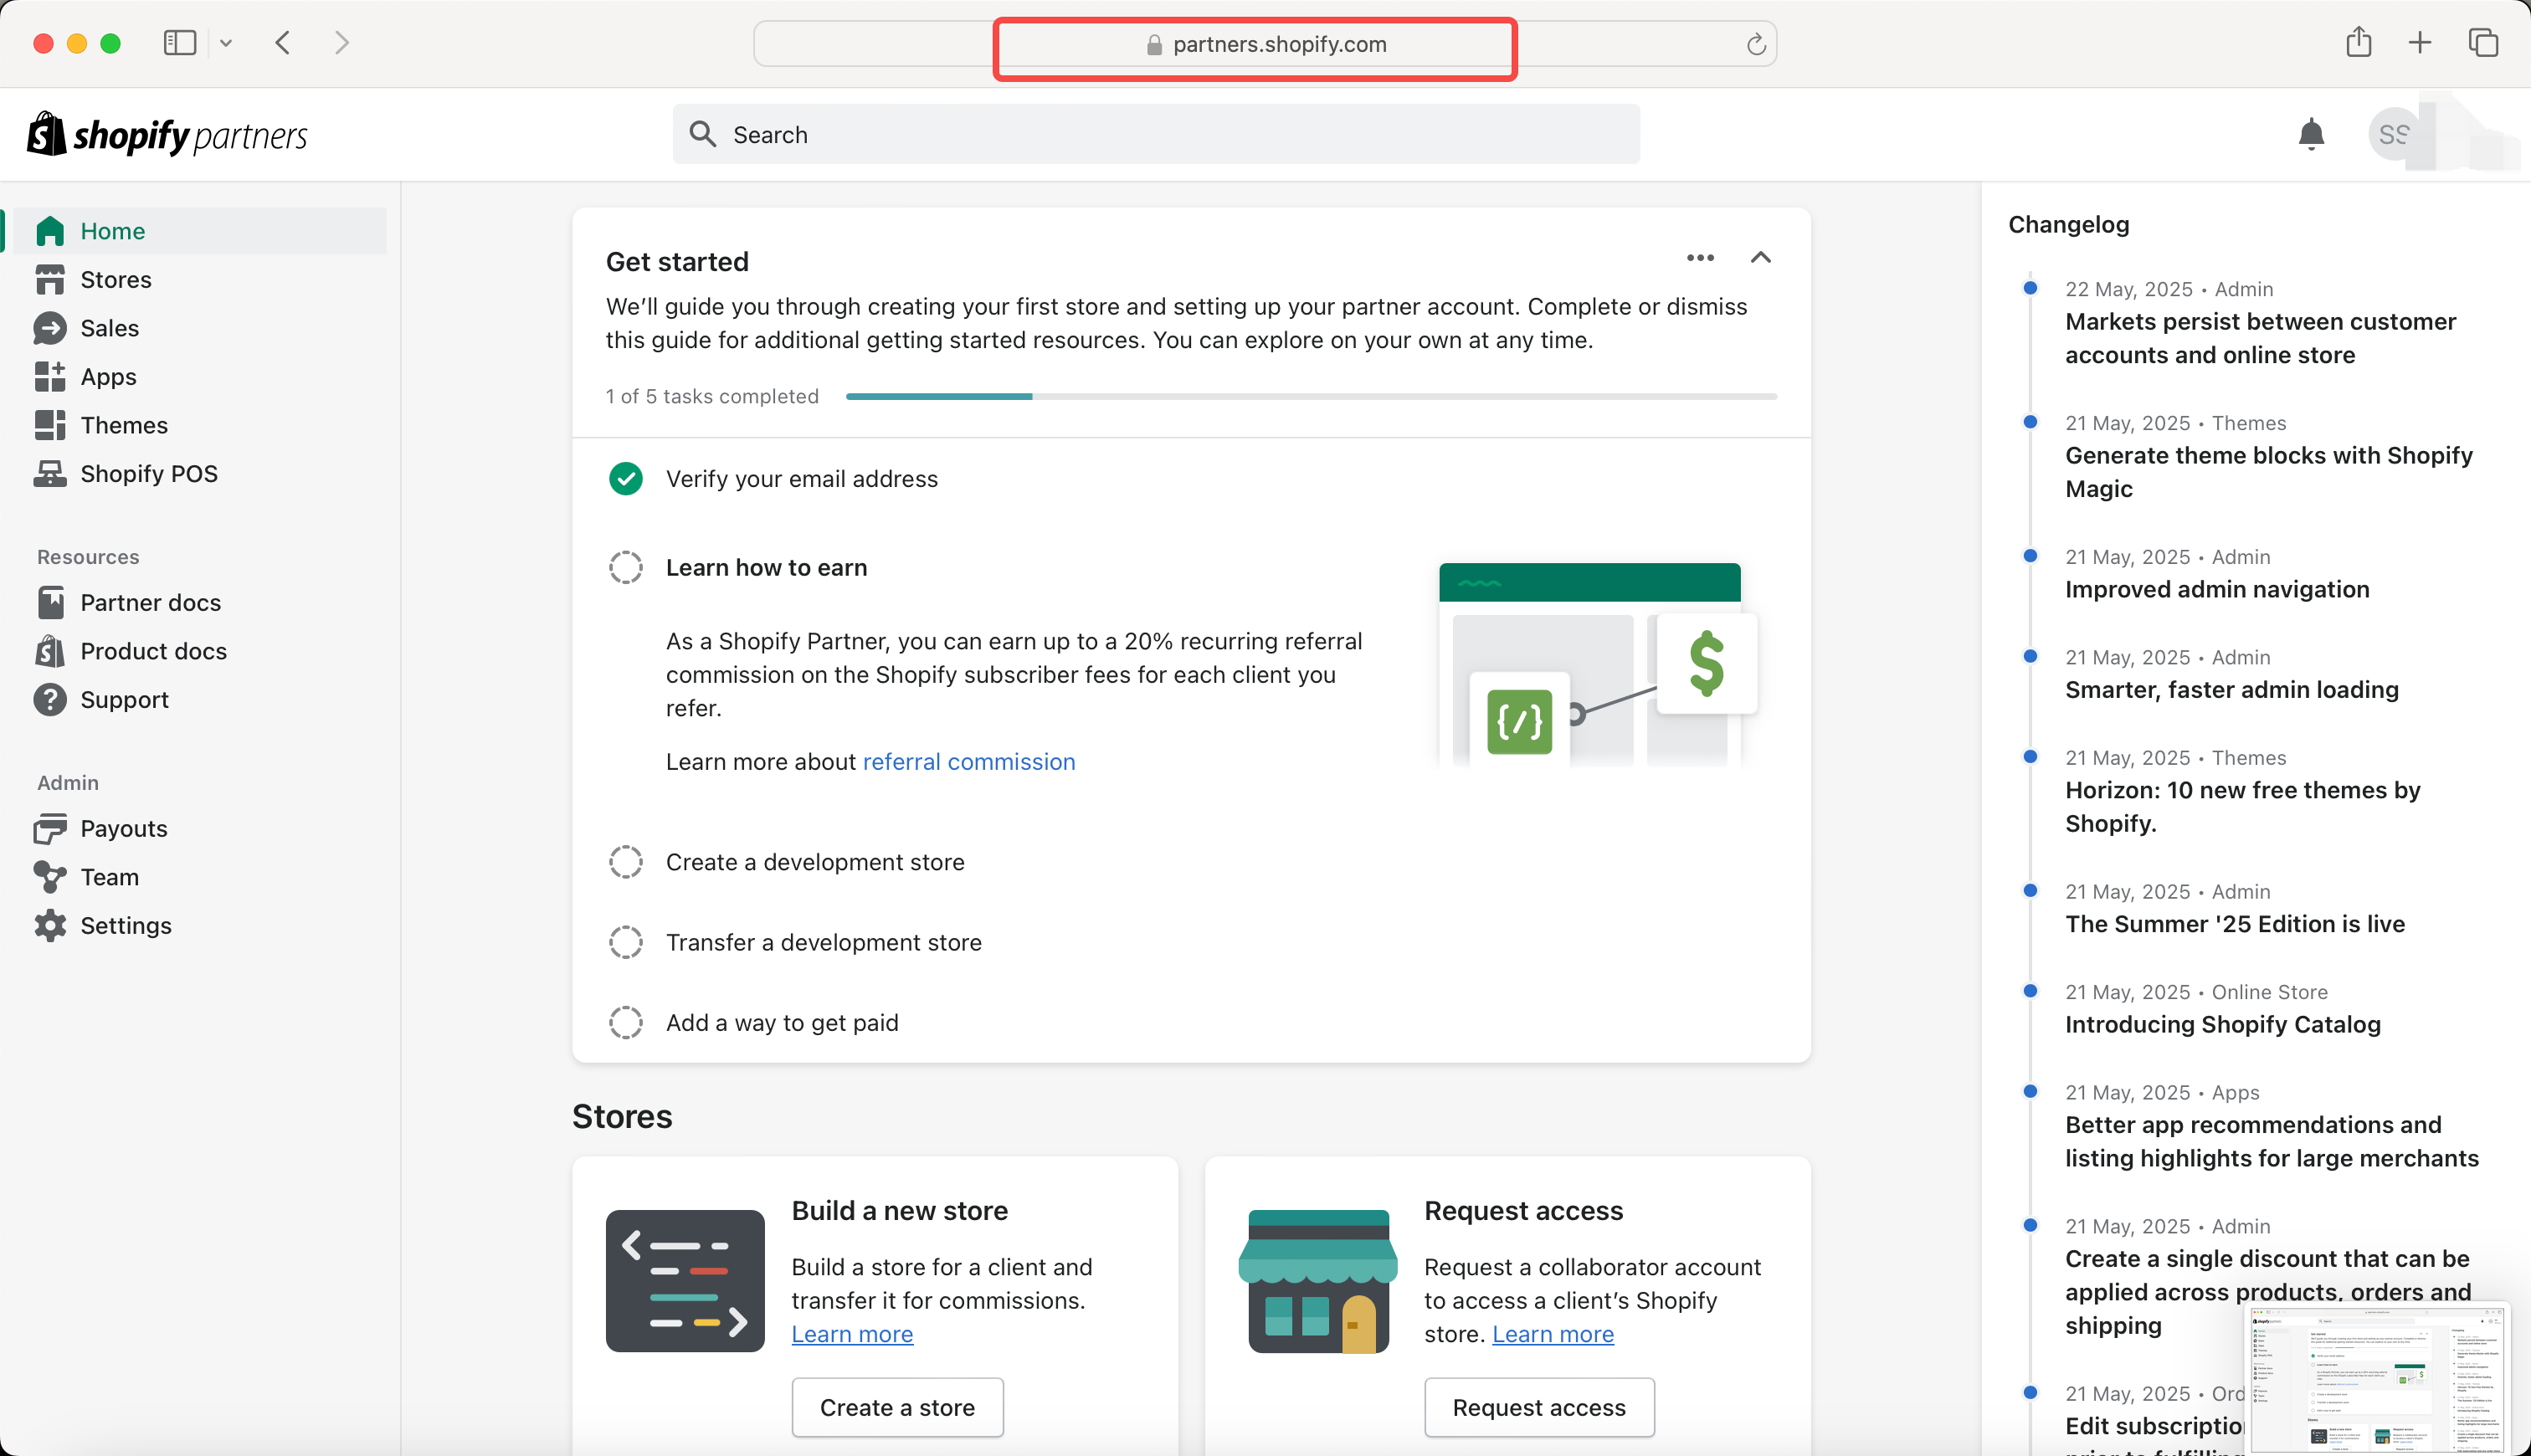Click Learn more under Request access
Viewport: 2531px width, 1456px height.
click(x=1553, y=1334)
